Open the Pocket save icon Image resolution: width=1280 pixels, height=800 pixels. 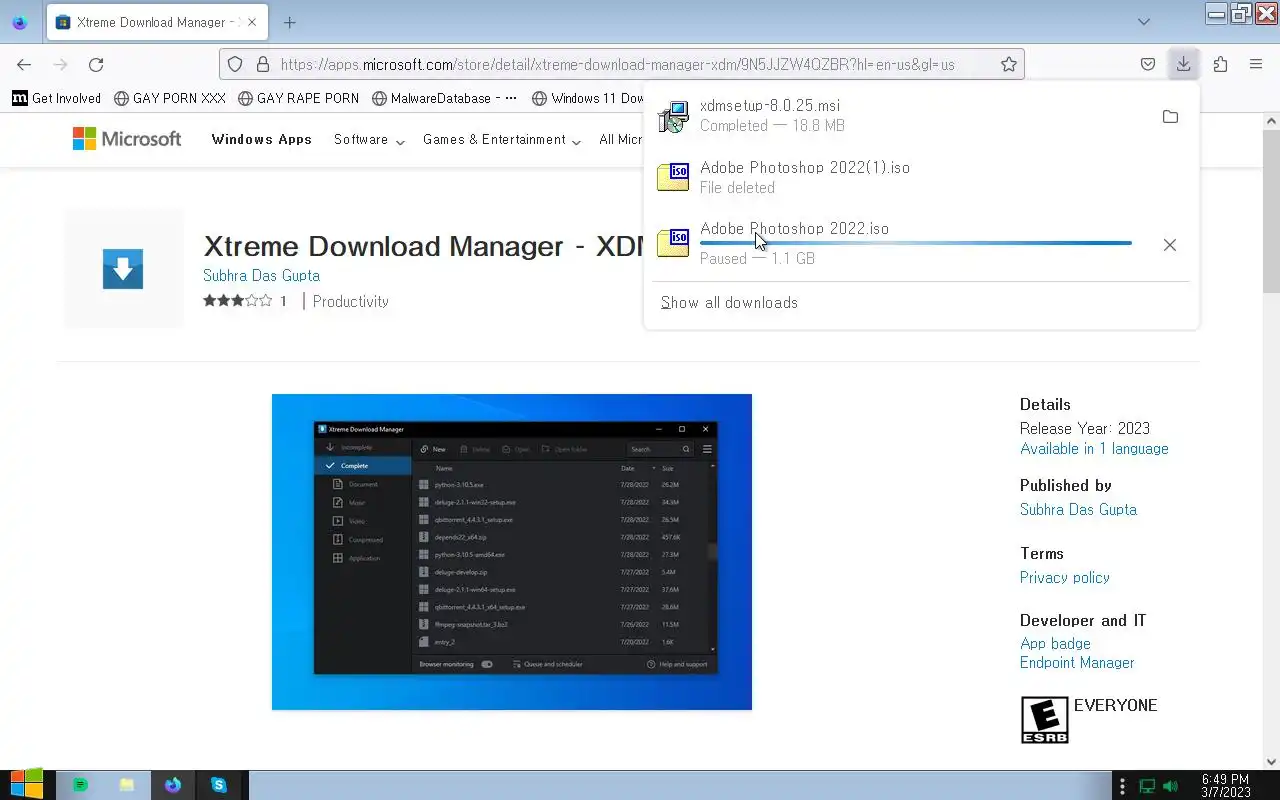[x=1148, y=64]
